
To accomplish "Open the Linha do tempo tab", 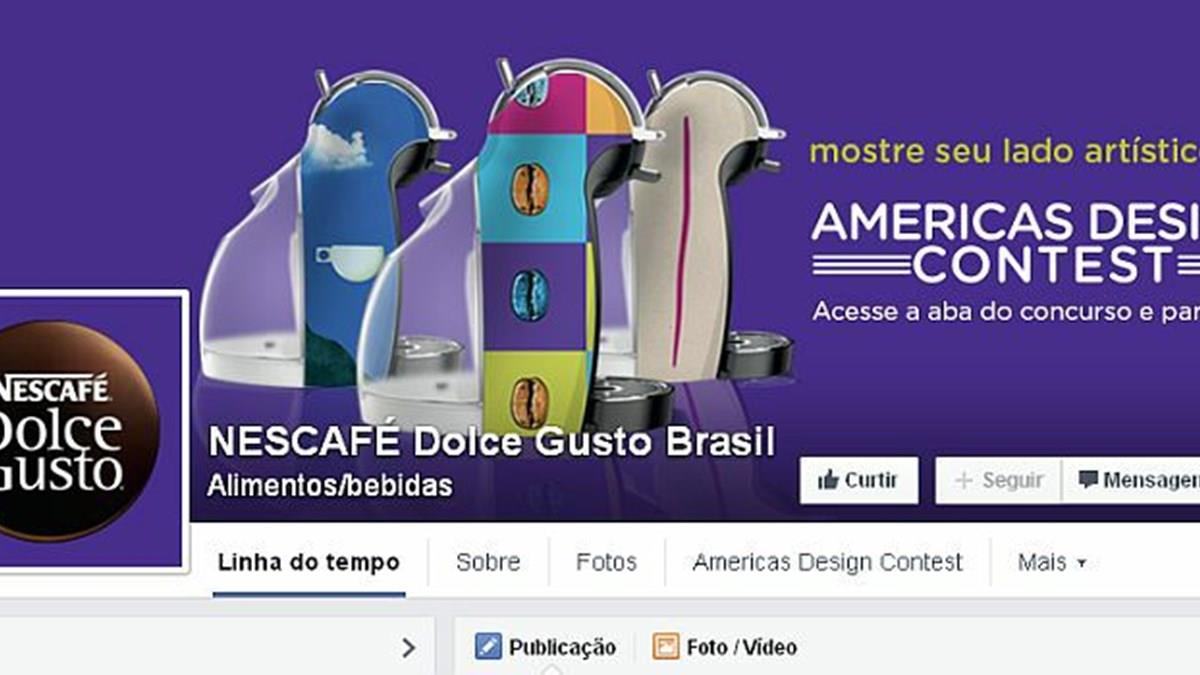I will point(309,562).
